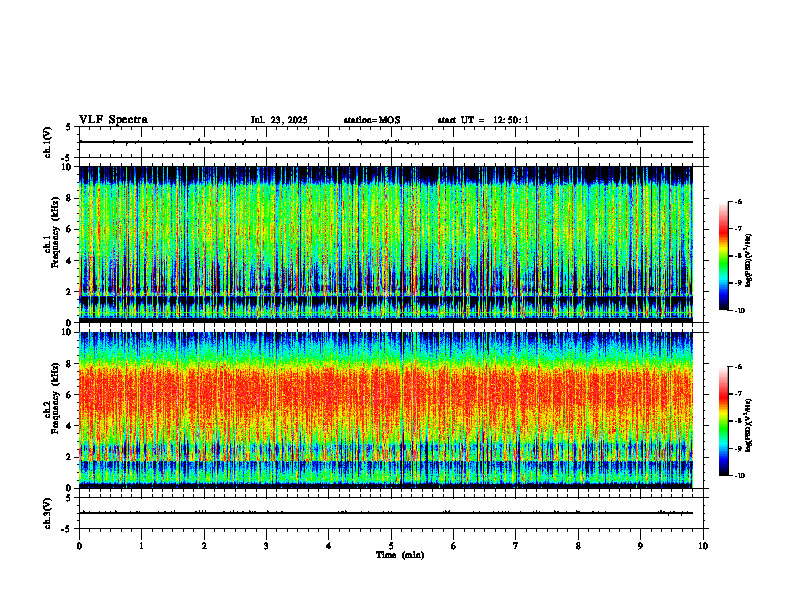Click the "start UT = 12:50: 1" text

coord(483,120)
